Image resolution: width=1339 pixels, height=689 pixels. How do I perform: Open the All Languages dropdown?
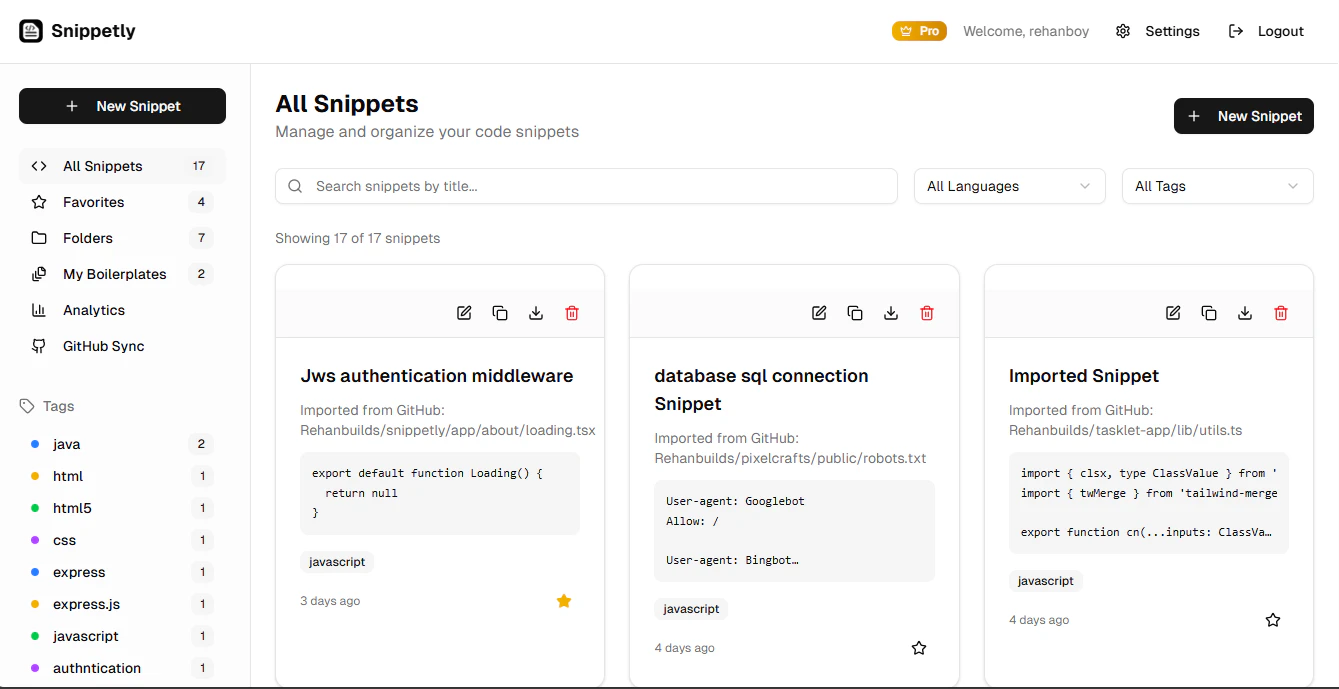[x=1009, y=186]
